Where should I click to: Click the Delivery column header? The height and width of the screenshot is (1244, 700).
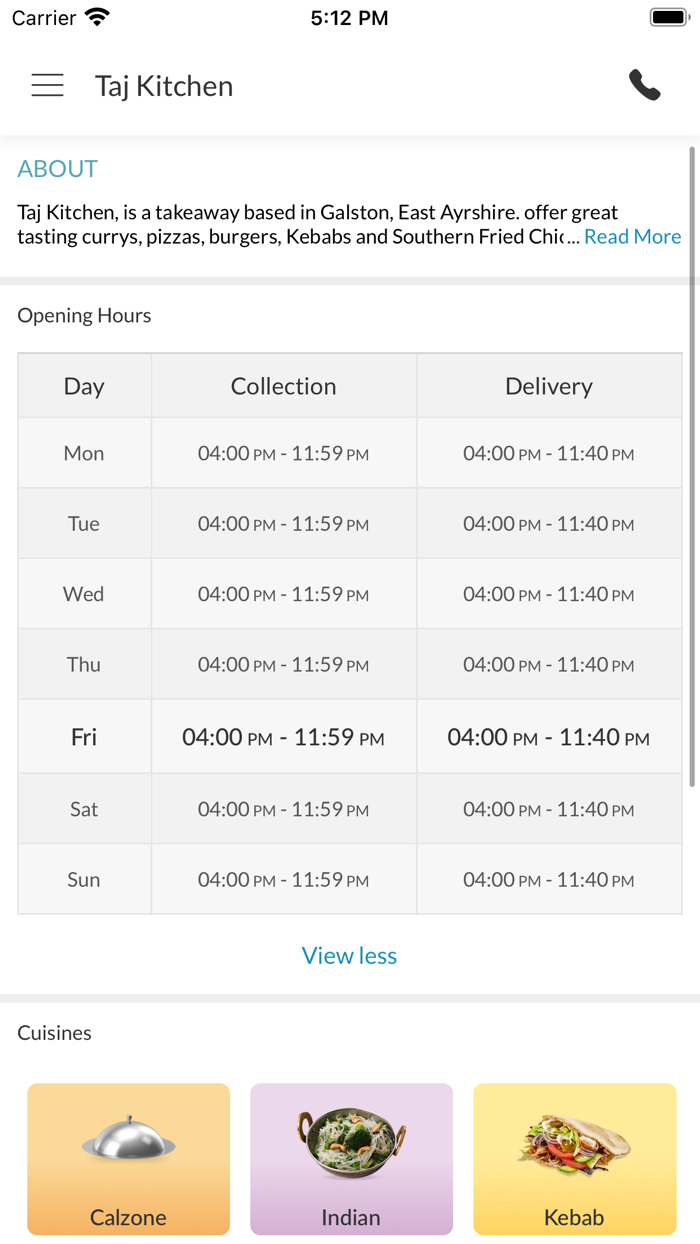(x=548, y=386)
